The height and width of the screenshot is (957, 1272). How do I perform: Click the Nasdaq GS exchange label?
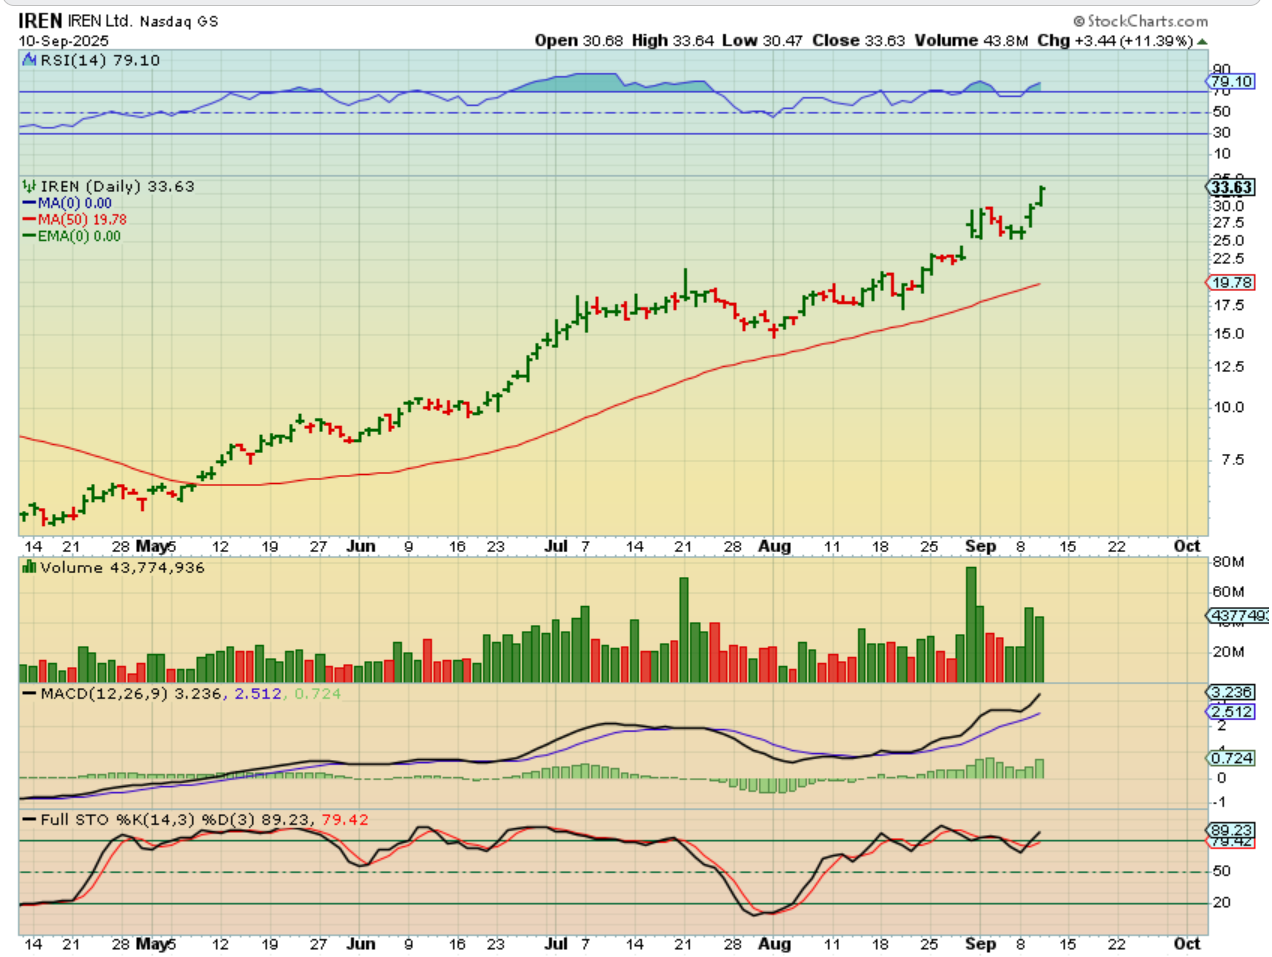179,21
